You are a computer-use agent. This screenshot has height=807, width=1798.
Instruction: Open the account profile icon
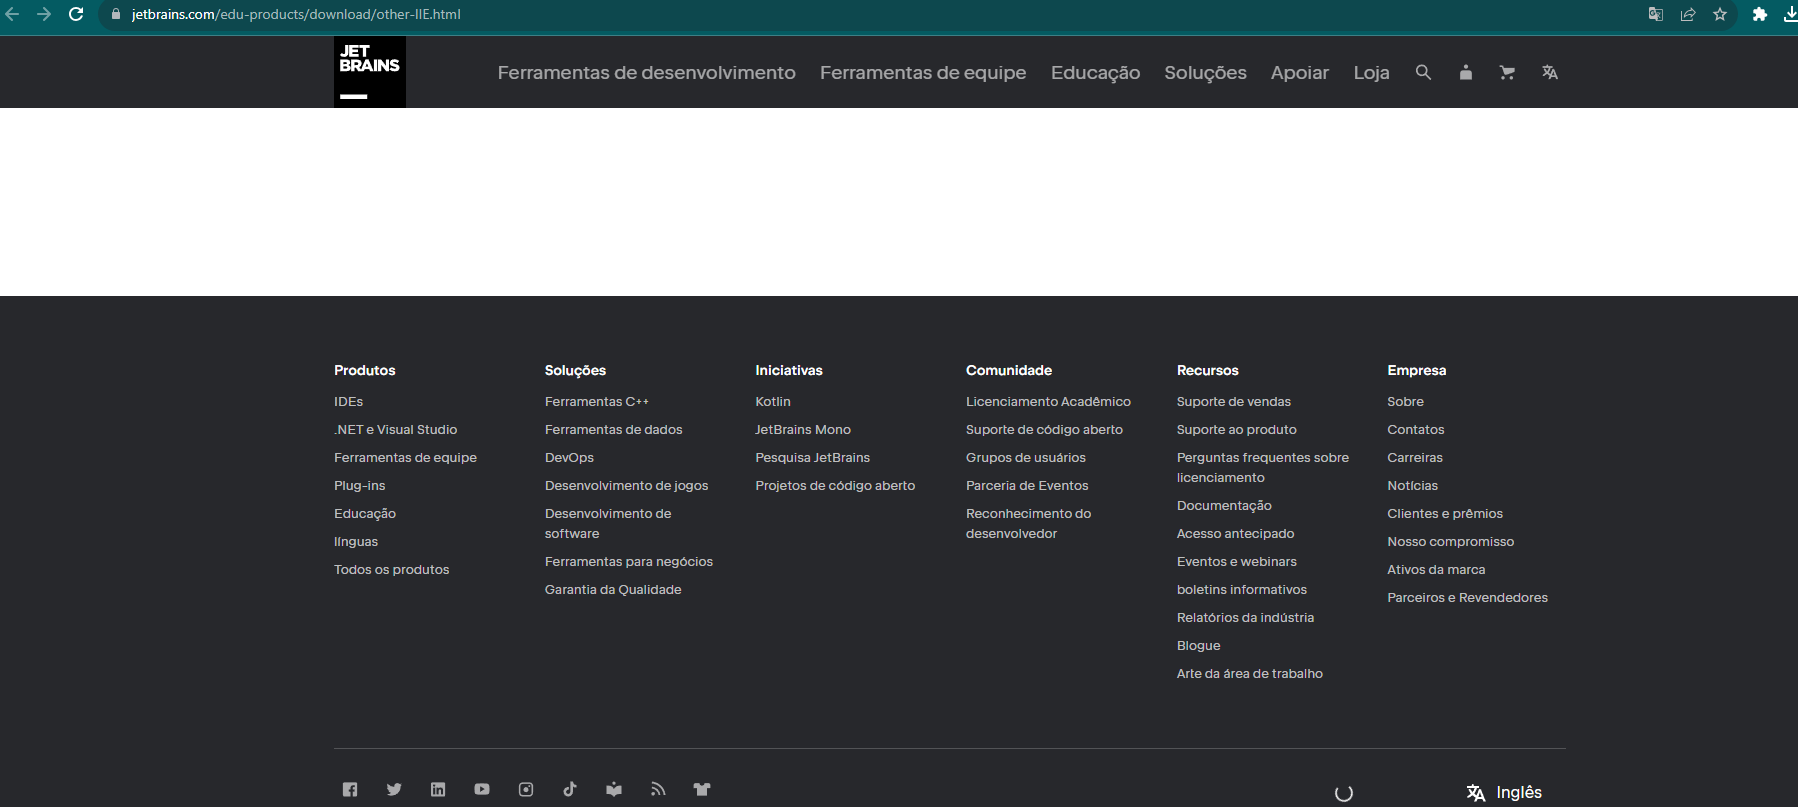click(x=1465, y=72)
